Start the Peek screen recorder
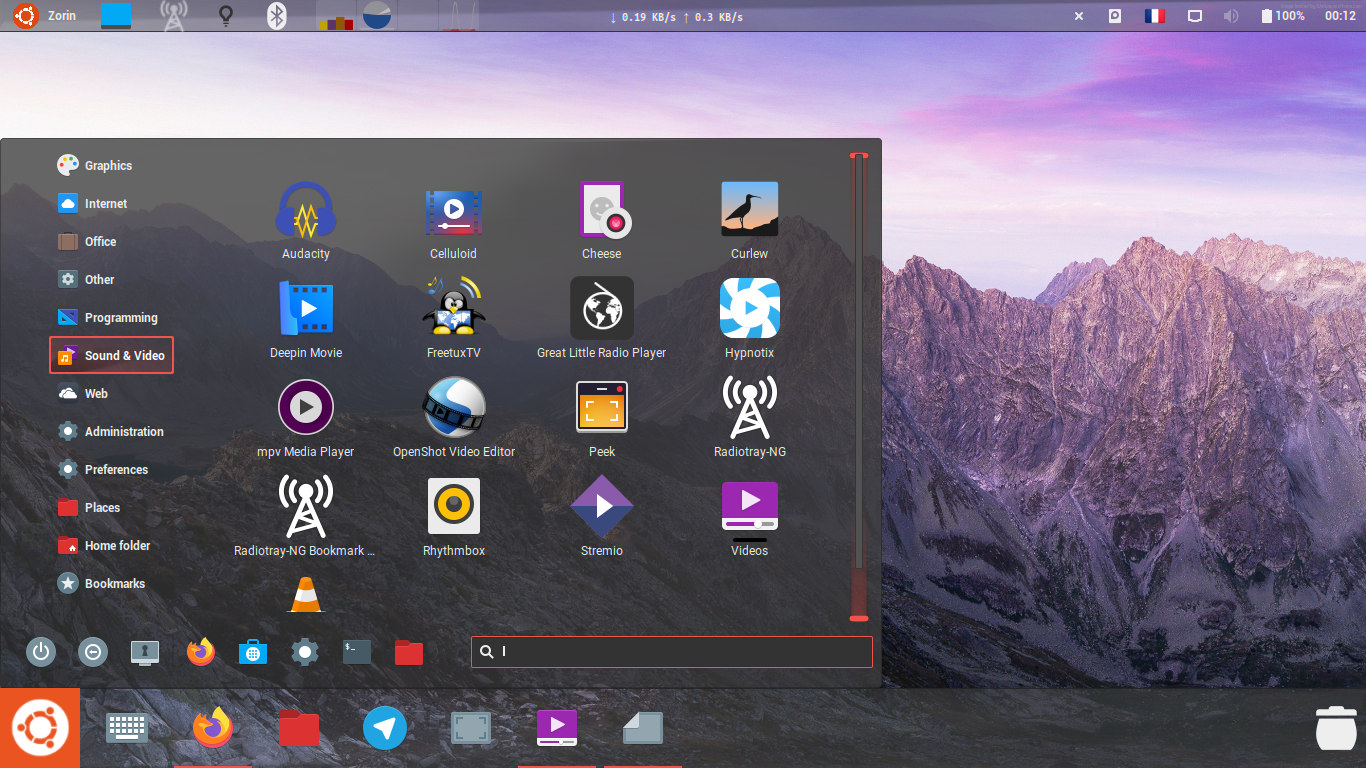This screenshot has height=768, width=1366. (x=601, y=419)
